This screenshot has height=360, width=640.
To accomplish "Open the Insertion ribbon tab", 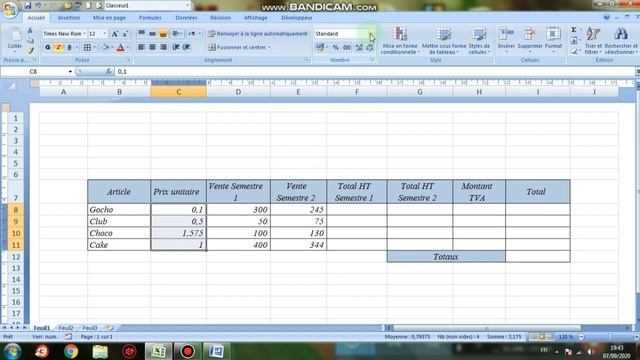I will [69, 18].
